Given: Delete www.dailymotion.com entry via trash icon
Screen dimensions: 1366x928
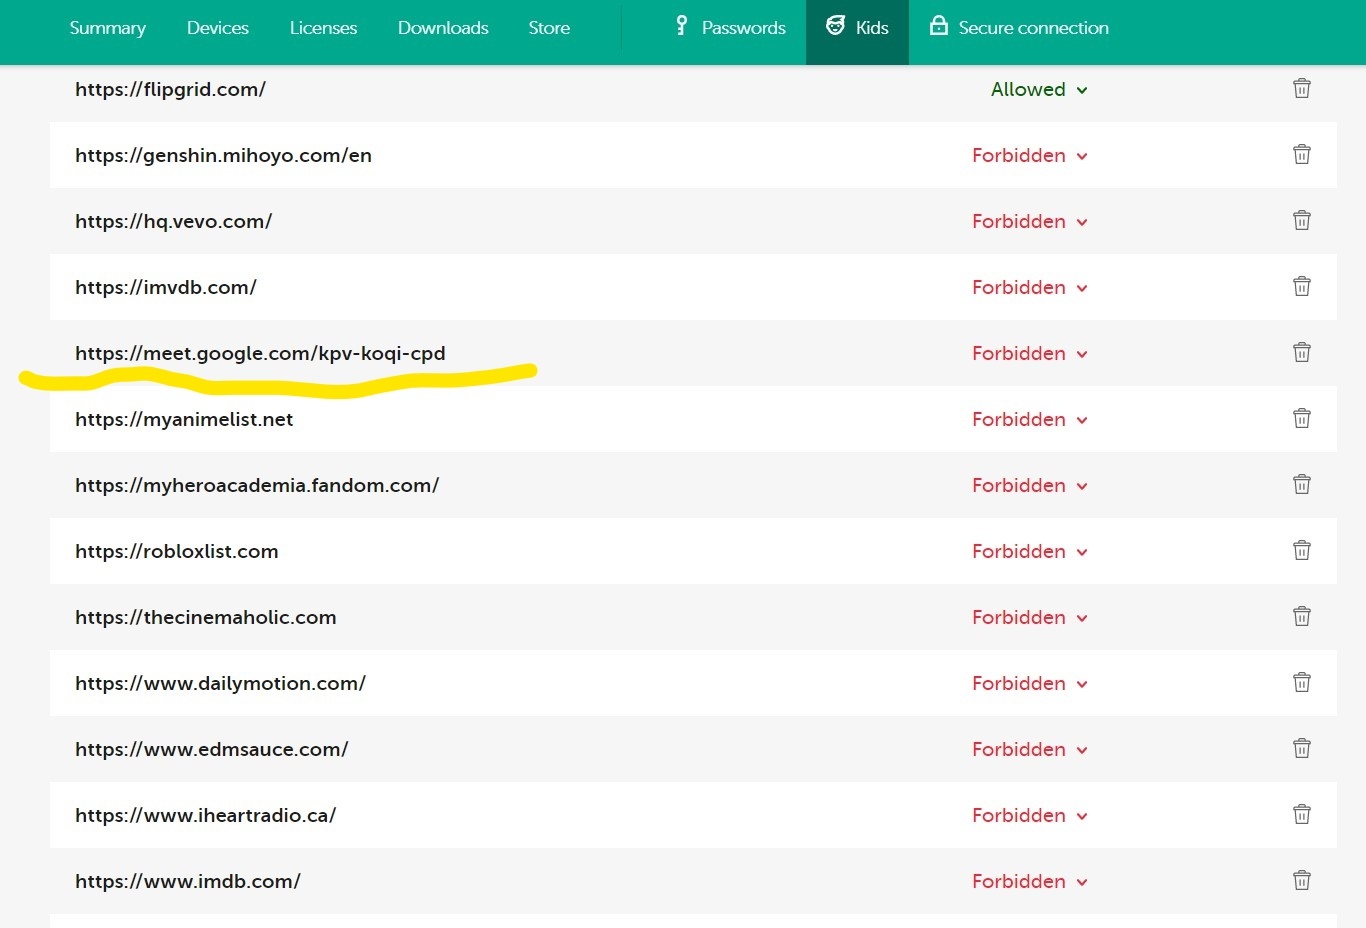Looking at the screenshot, I should [x=1301, y=682].
